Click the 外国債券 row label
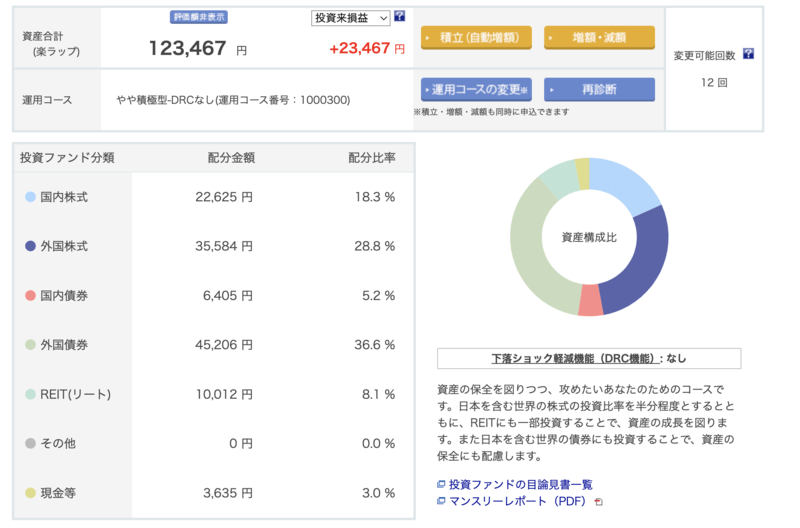The width and height of the screenshot is (800, 528). [64, 345]
